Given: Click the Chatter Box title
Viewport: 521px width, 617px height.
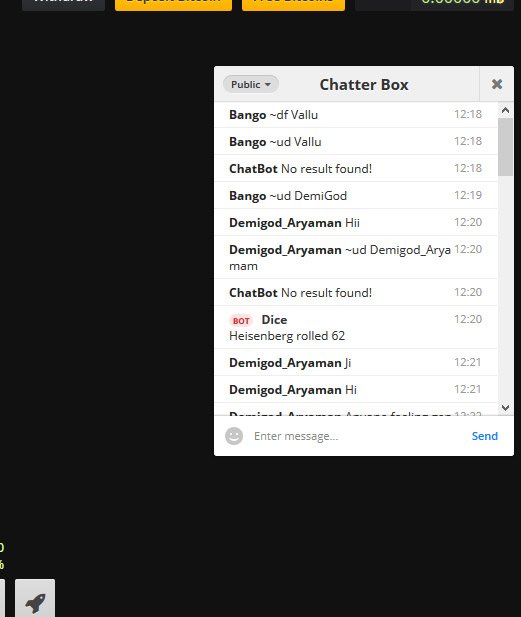Looking at the screenshot, I should [364, 85].
